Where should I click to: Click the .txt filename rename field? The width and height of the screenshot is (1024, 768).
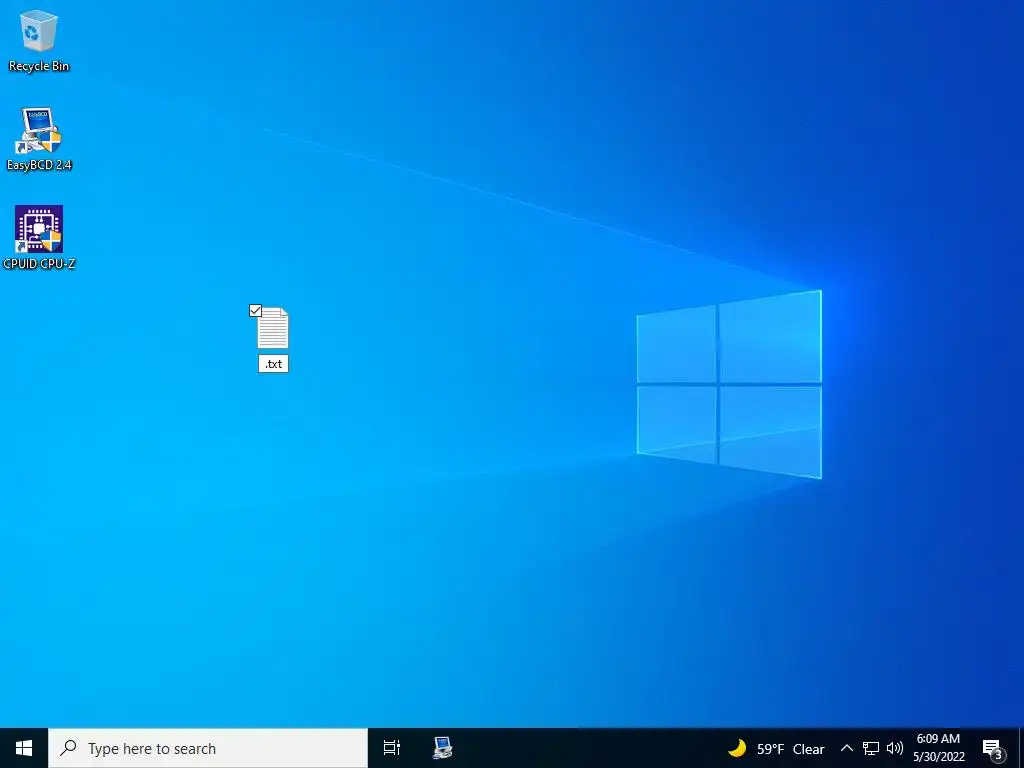pos(273,364)
